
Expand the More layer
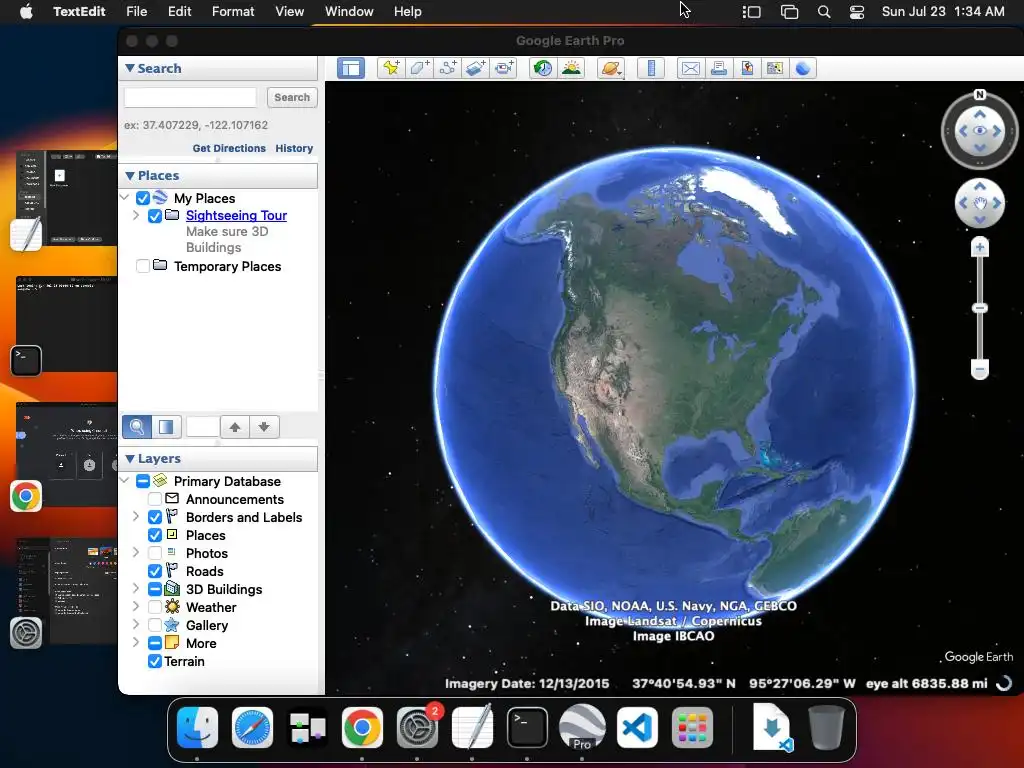(136, 643)
